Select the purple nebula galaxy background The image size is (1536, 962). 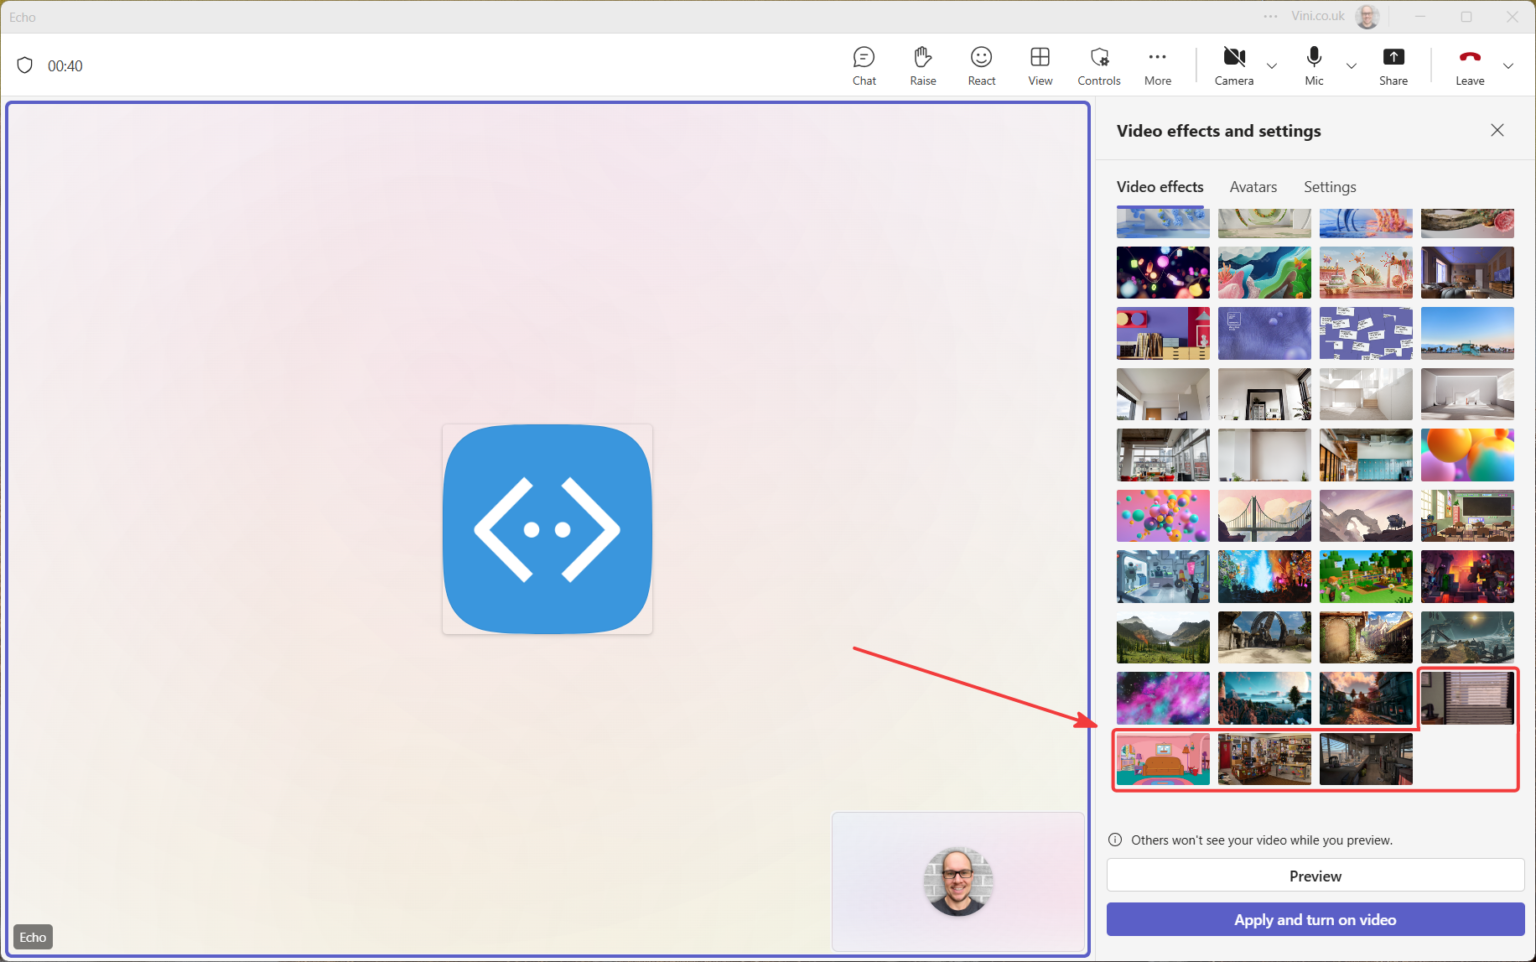(1163, 698)
